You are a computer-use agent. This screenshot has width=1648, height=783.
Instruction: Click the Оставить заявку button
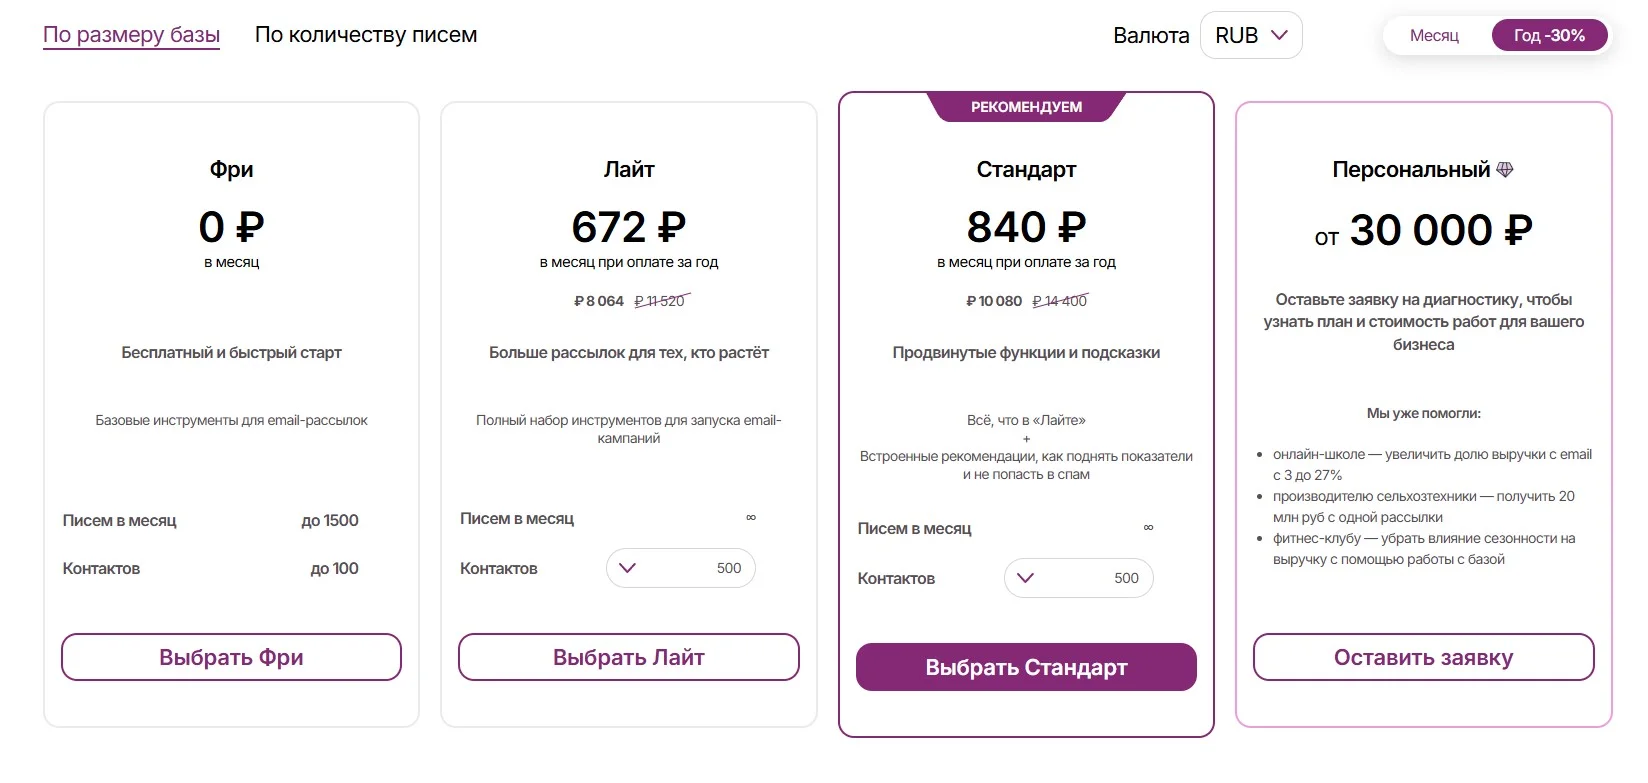pos(1423,657)
